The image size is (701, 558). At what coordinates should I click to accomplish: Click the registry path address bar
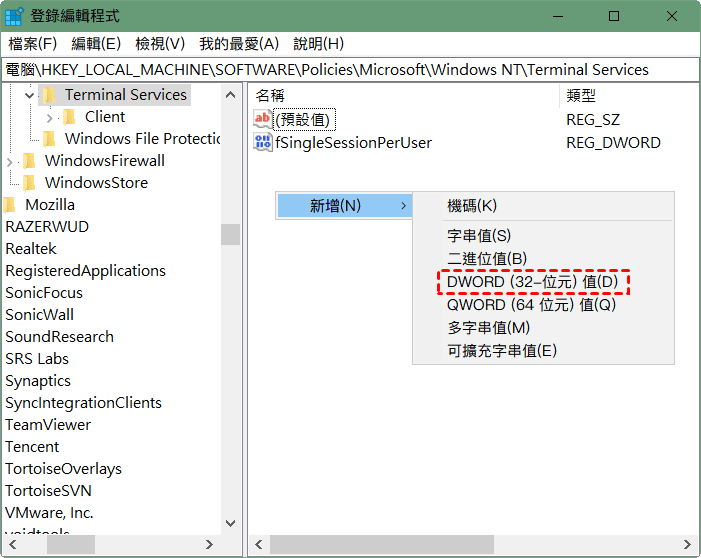click(350, 70)
